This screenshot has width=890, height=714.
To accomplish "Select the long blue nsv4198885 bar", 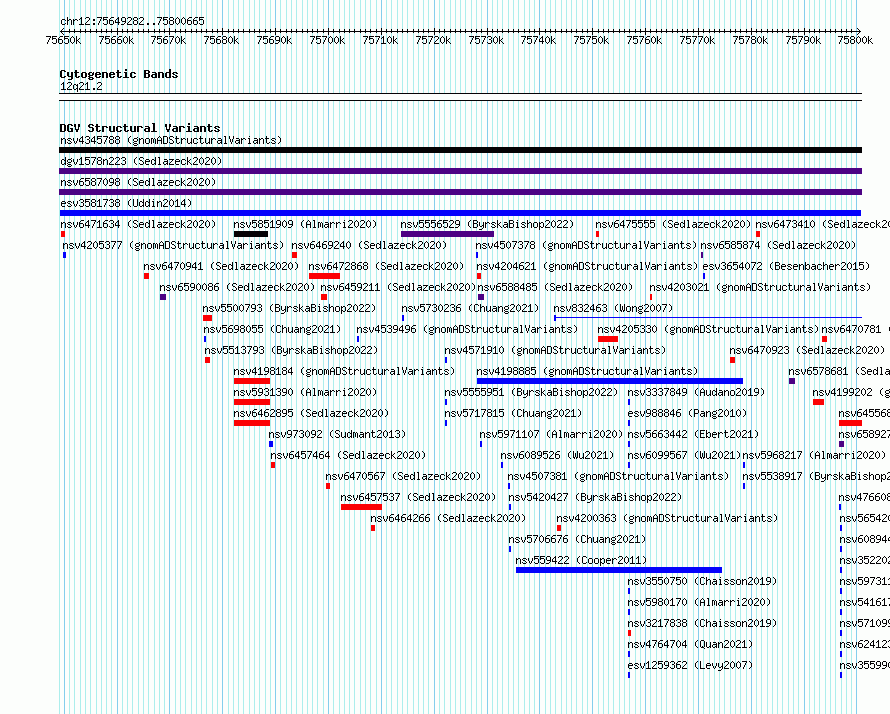I will [x=610, y=381].
